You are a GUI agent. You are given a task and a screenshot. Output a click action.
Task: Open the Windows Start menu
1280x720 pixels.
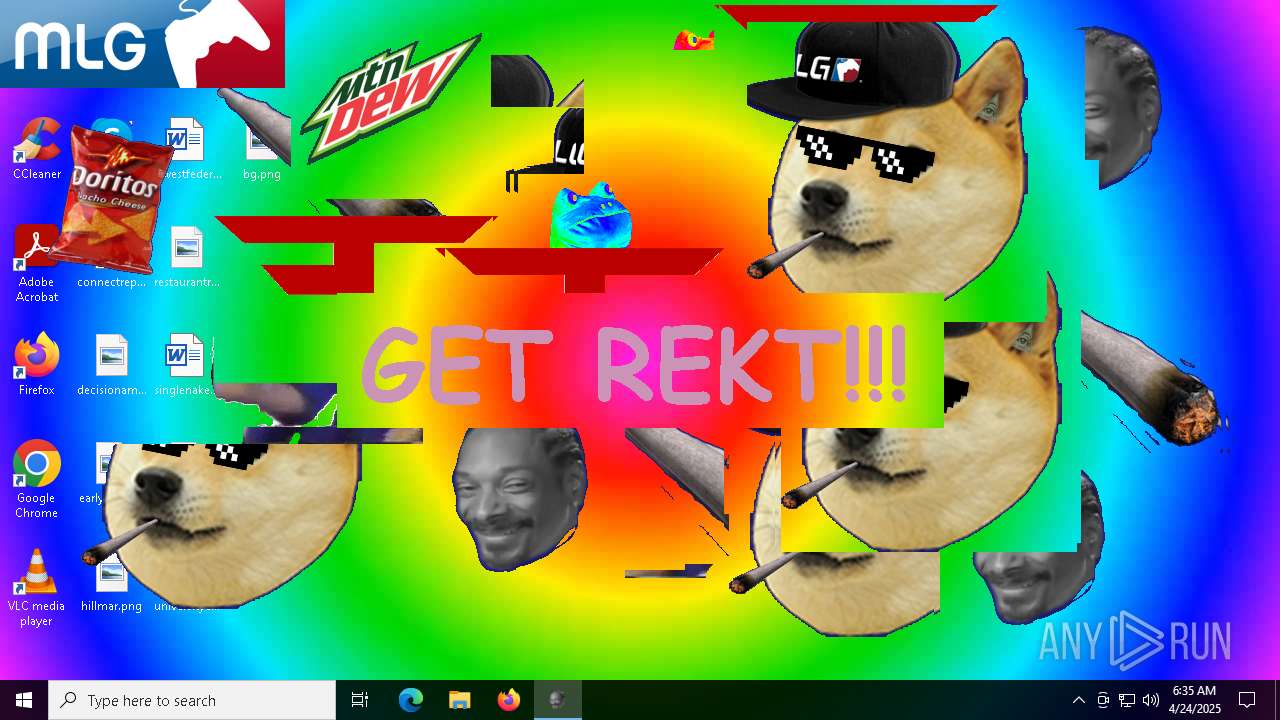pos(24,700)
